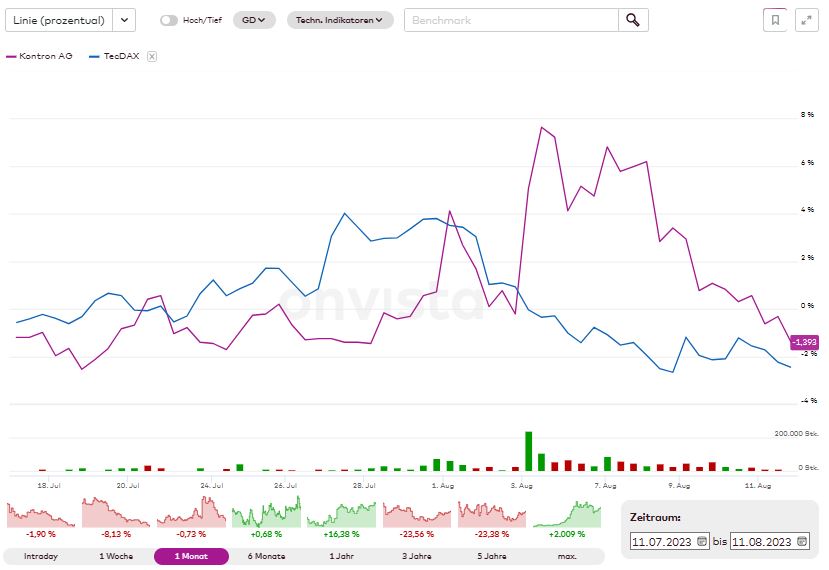The width and height of the screenshot is (829, 570).
Task: Switch to the Intraday timeframe tab
Action: click(40, 556)
